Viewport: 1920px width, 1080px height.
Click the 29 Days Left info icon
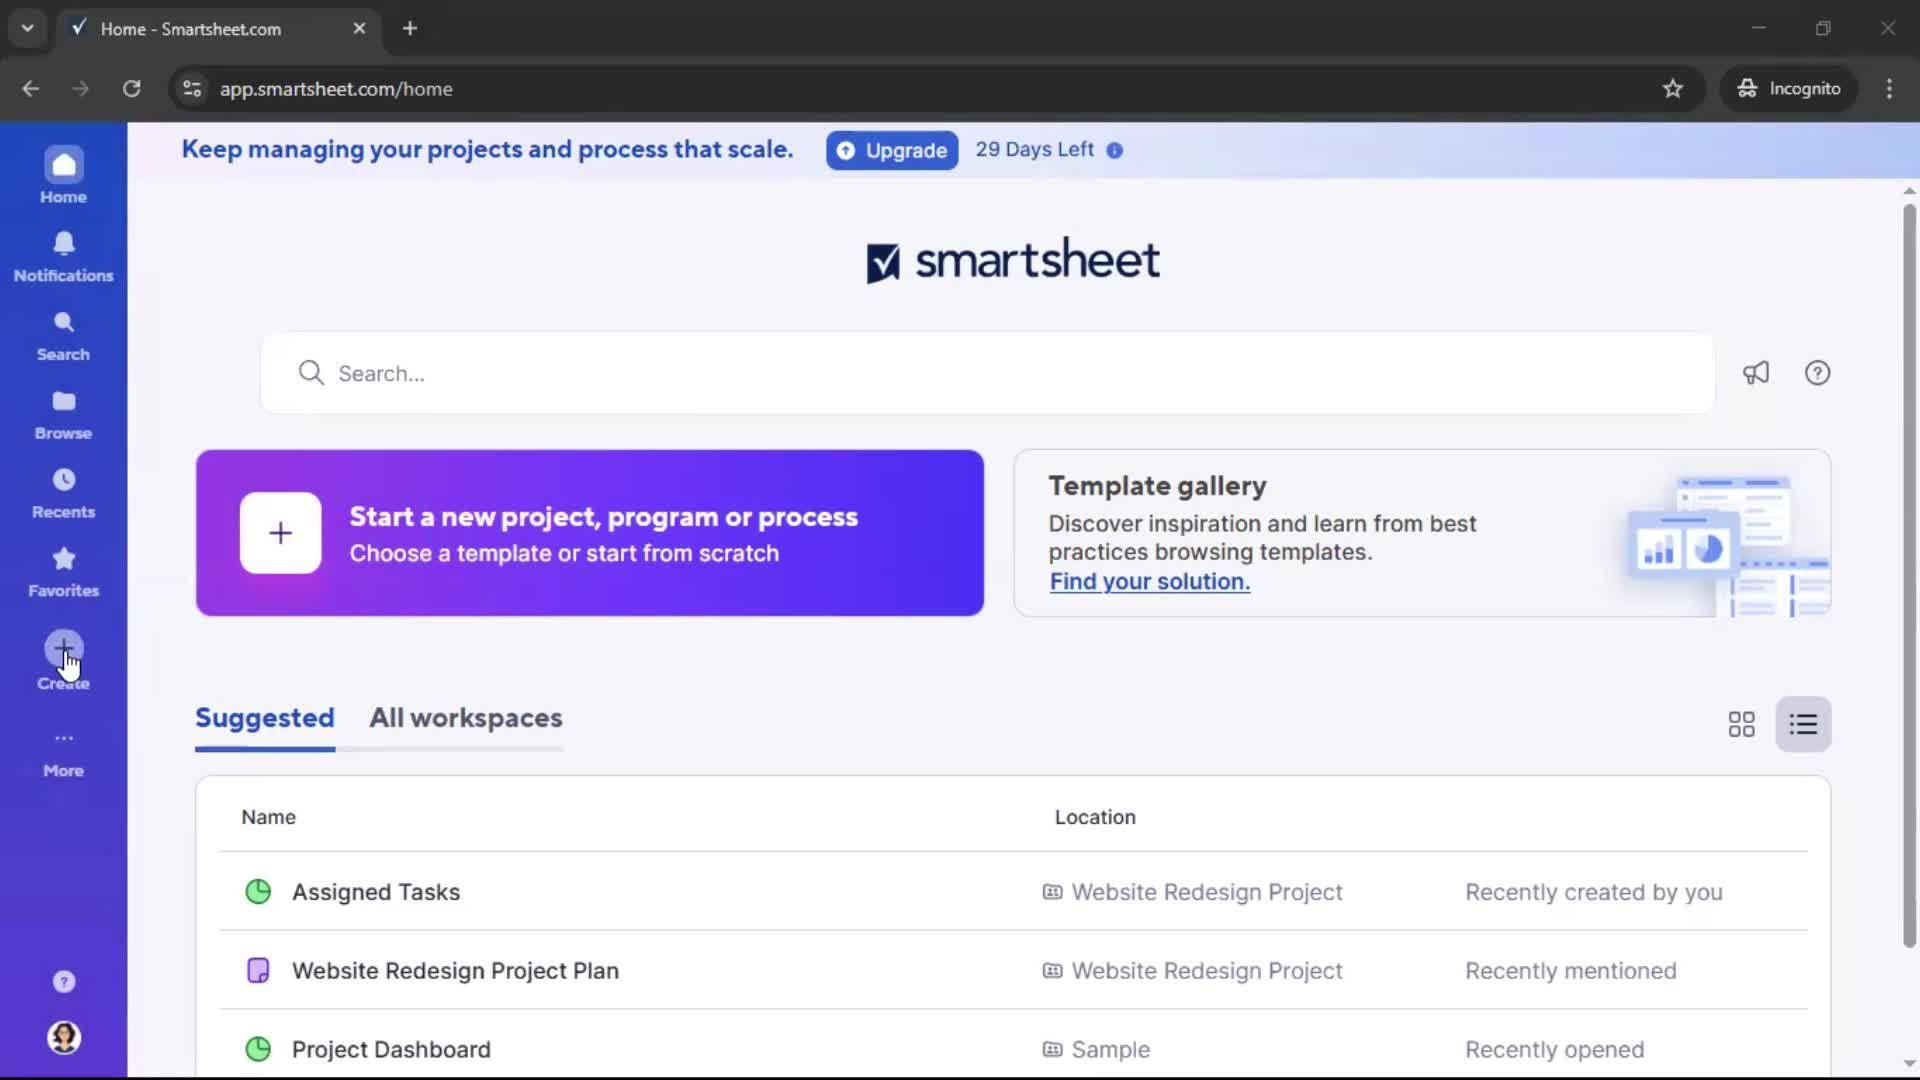[1114, 150]
